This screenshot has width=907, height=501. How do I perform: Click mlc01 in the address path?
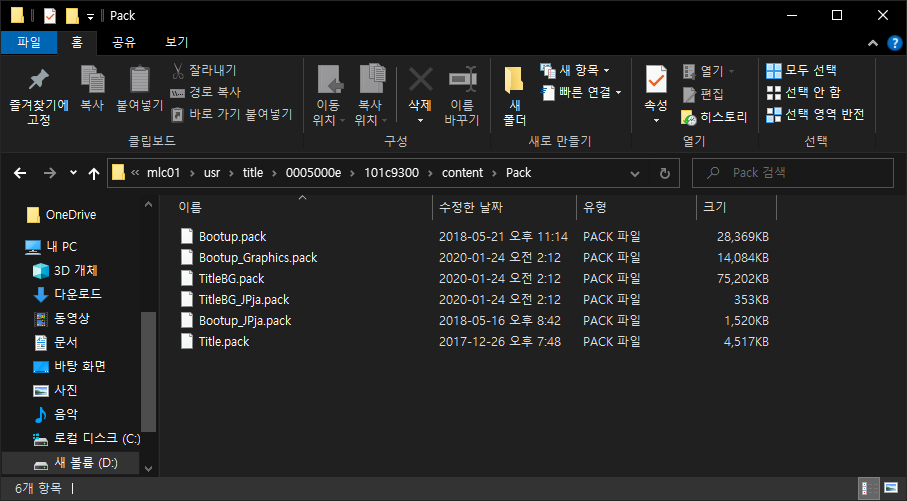163,173
